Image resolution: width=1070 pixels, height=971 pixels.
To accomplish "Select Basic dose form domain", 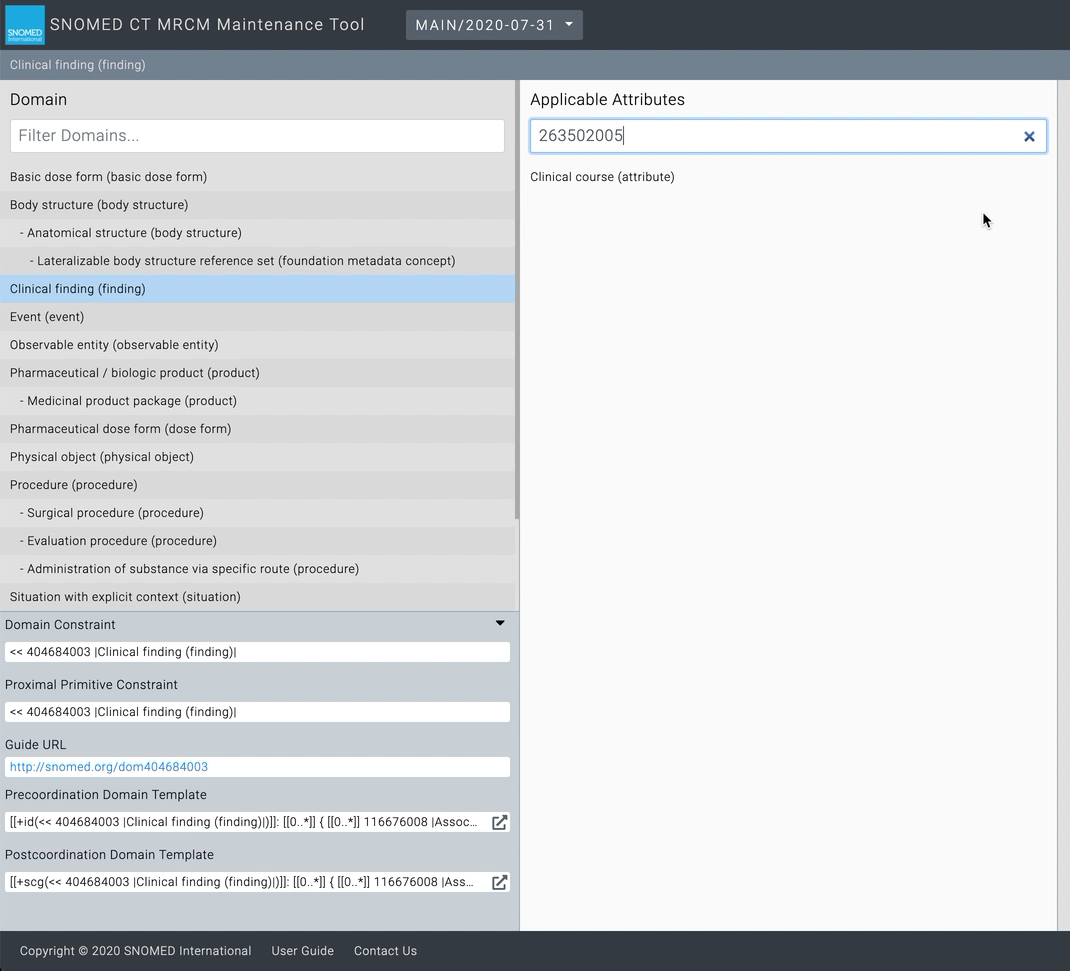I will [x=257, y=177].
